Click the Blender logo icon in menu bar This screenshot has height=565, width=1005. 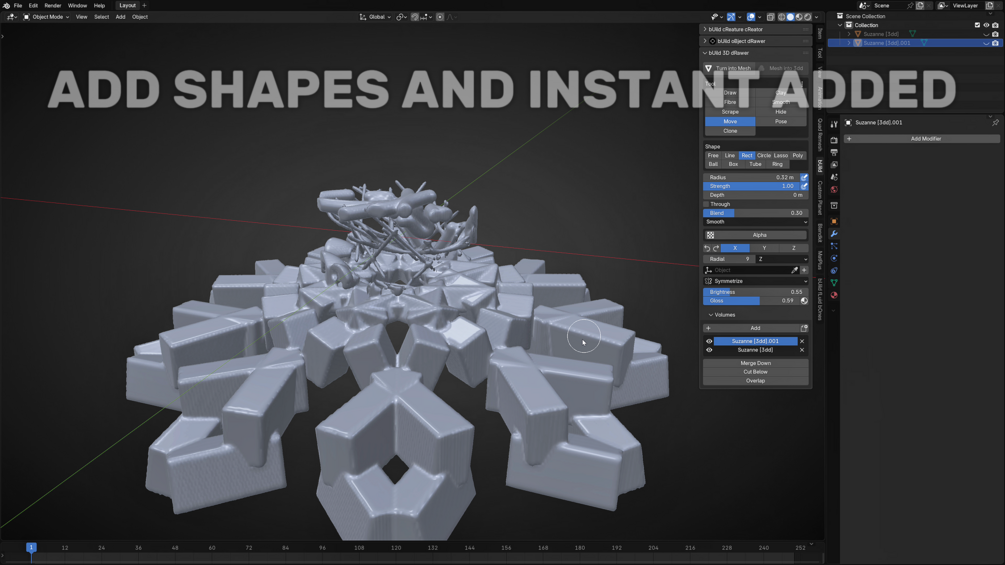coord(6,5)
